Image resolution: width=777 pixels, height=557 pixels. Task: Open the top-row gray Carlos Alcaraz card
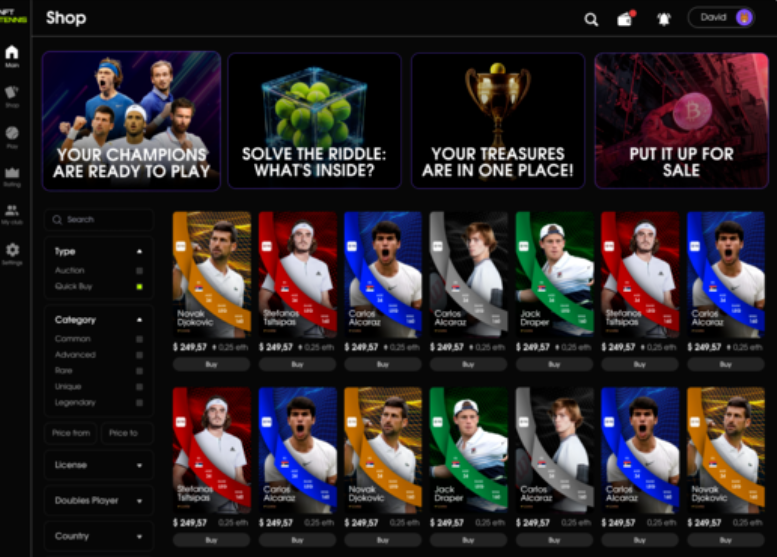(x=468, y=275)
